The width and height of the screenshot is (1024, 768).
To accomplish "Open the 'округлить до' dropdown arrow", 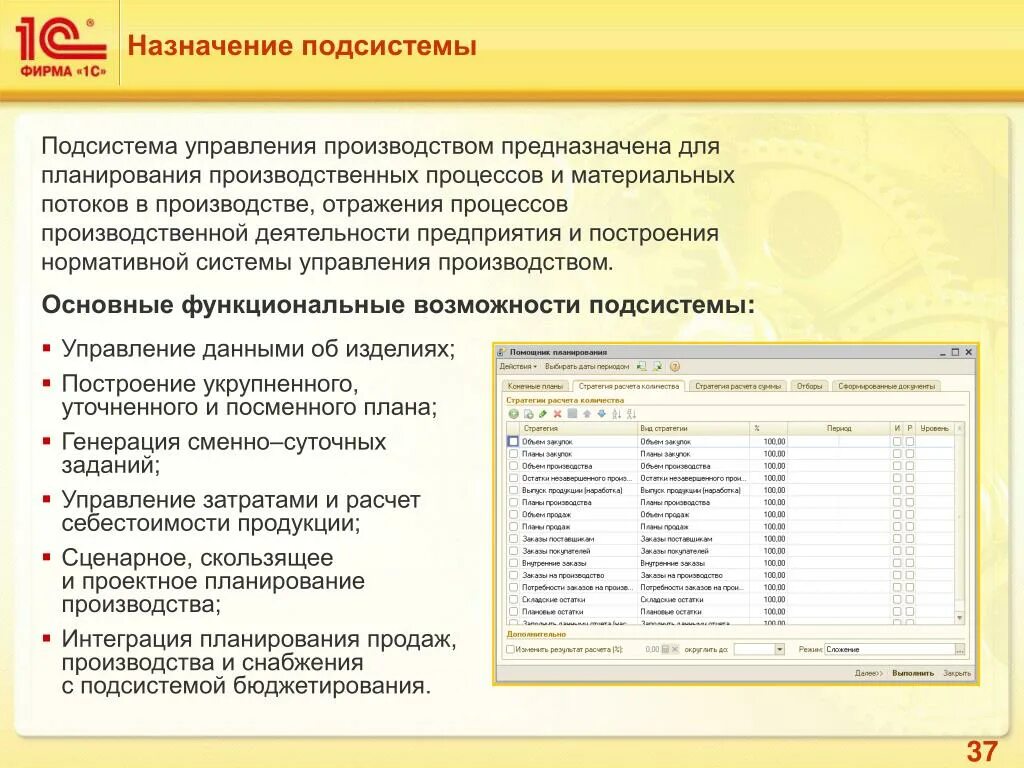I will pyautogui.click(x=779, y=649).
